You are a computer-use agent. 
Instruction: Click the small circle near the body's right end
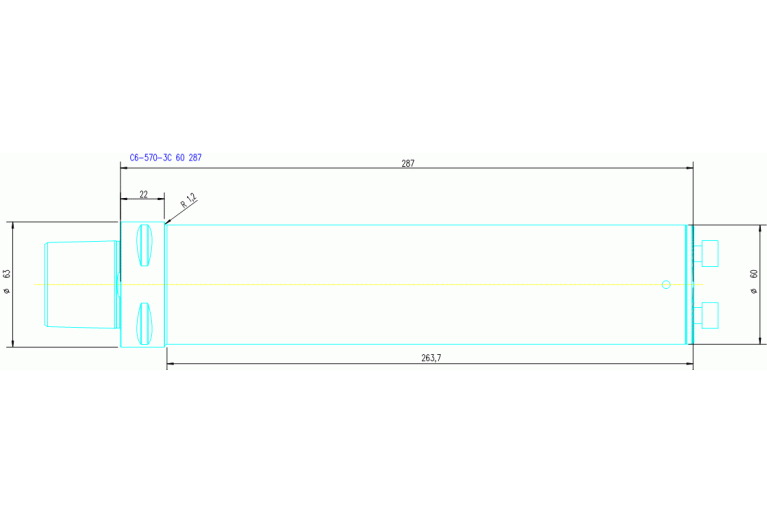coord(666,285)
